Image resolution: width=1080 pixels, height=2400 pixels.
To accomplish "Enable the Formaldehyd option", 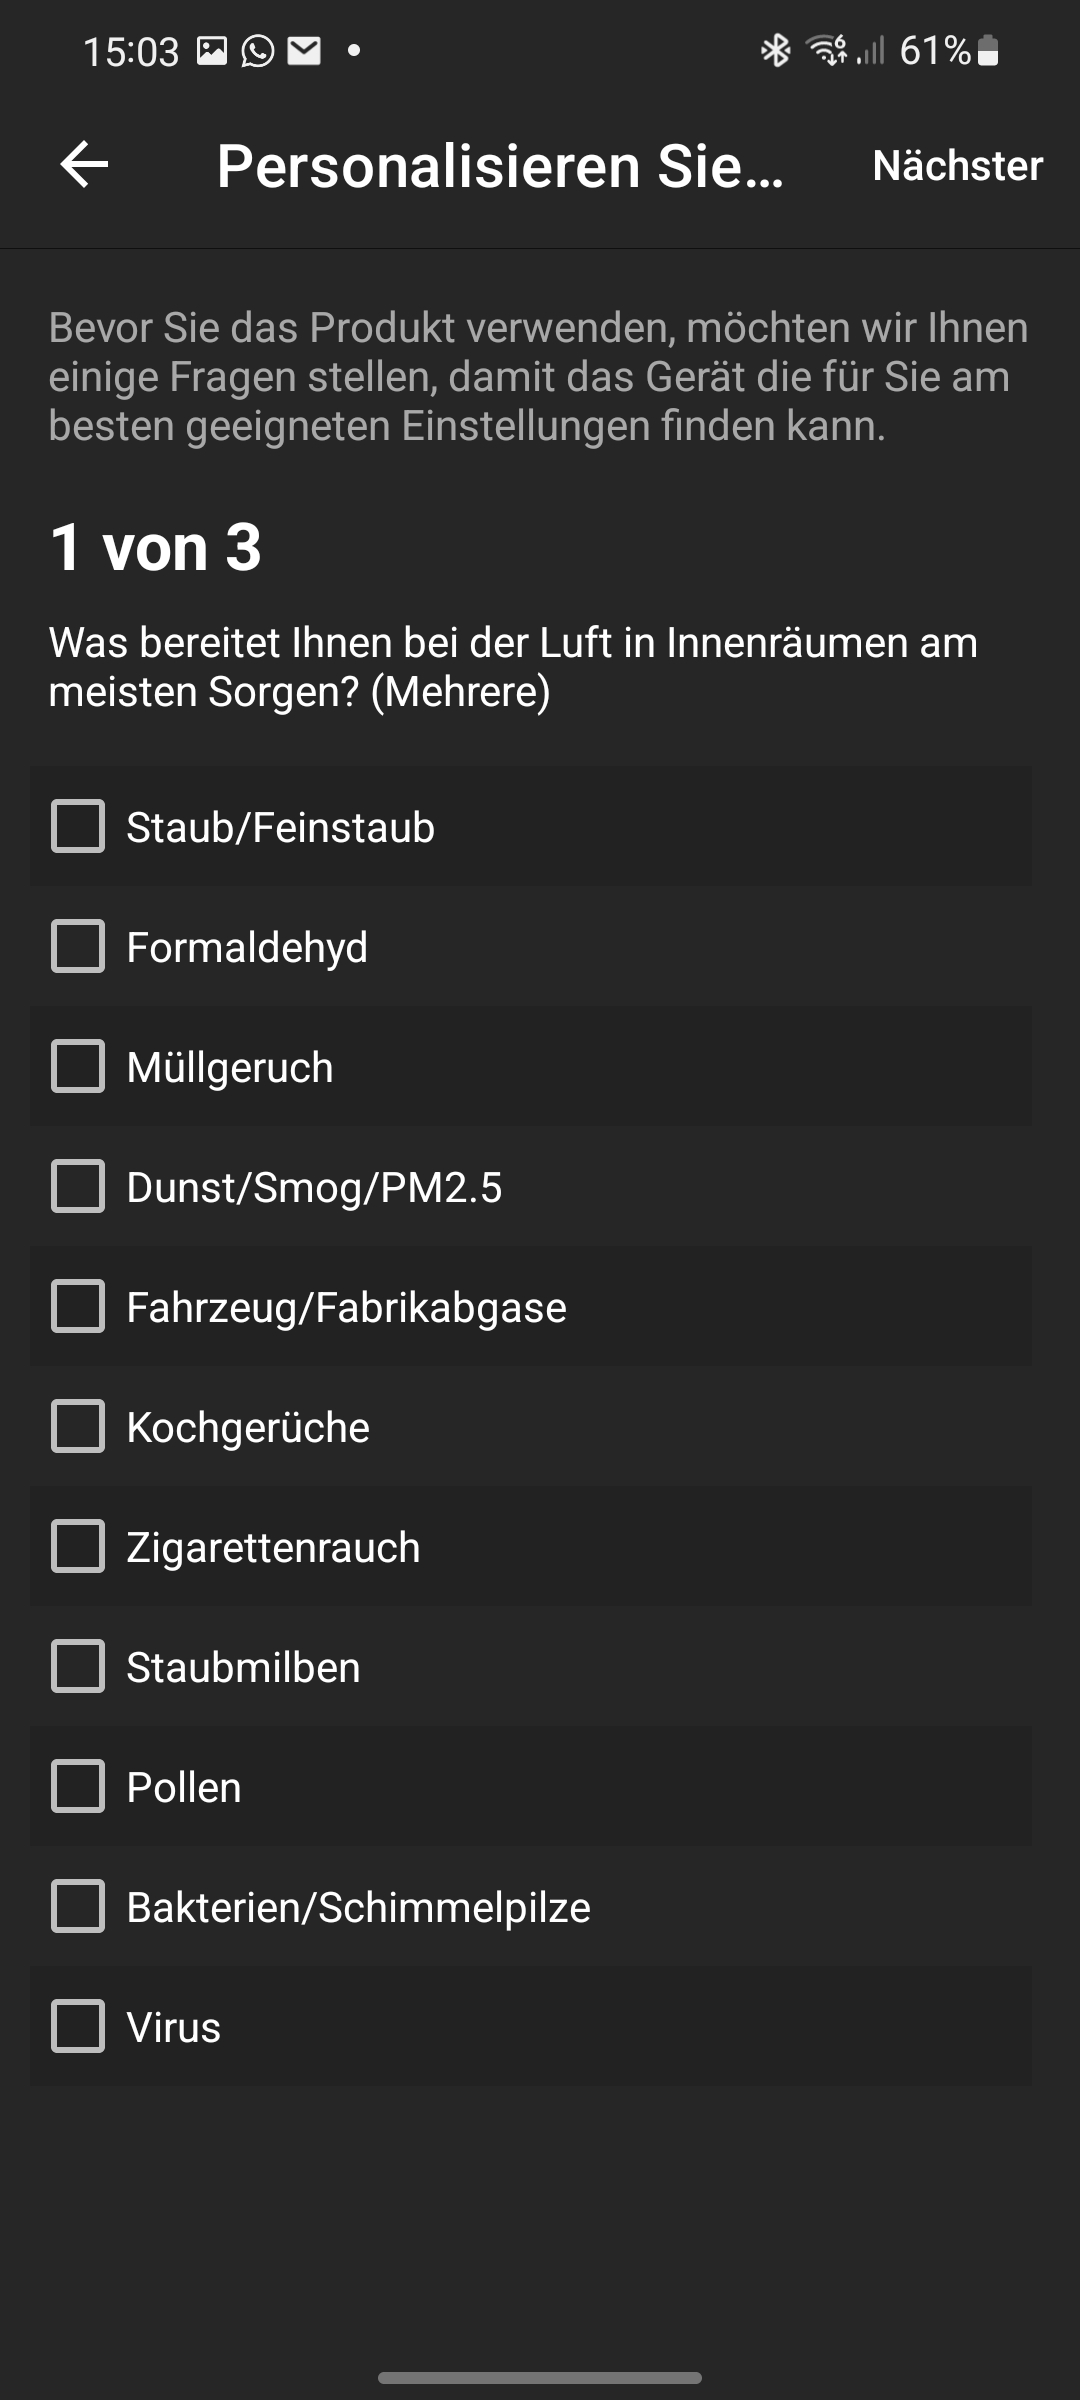I will coord(78,947).
